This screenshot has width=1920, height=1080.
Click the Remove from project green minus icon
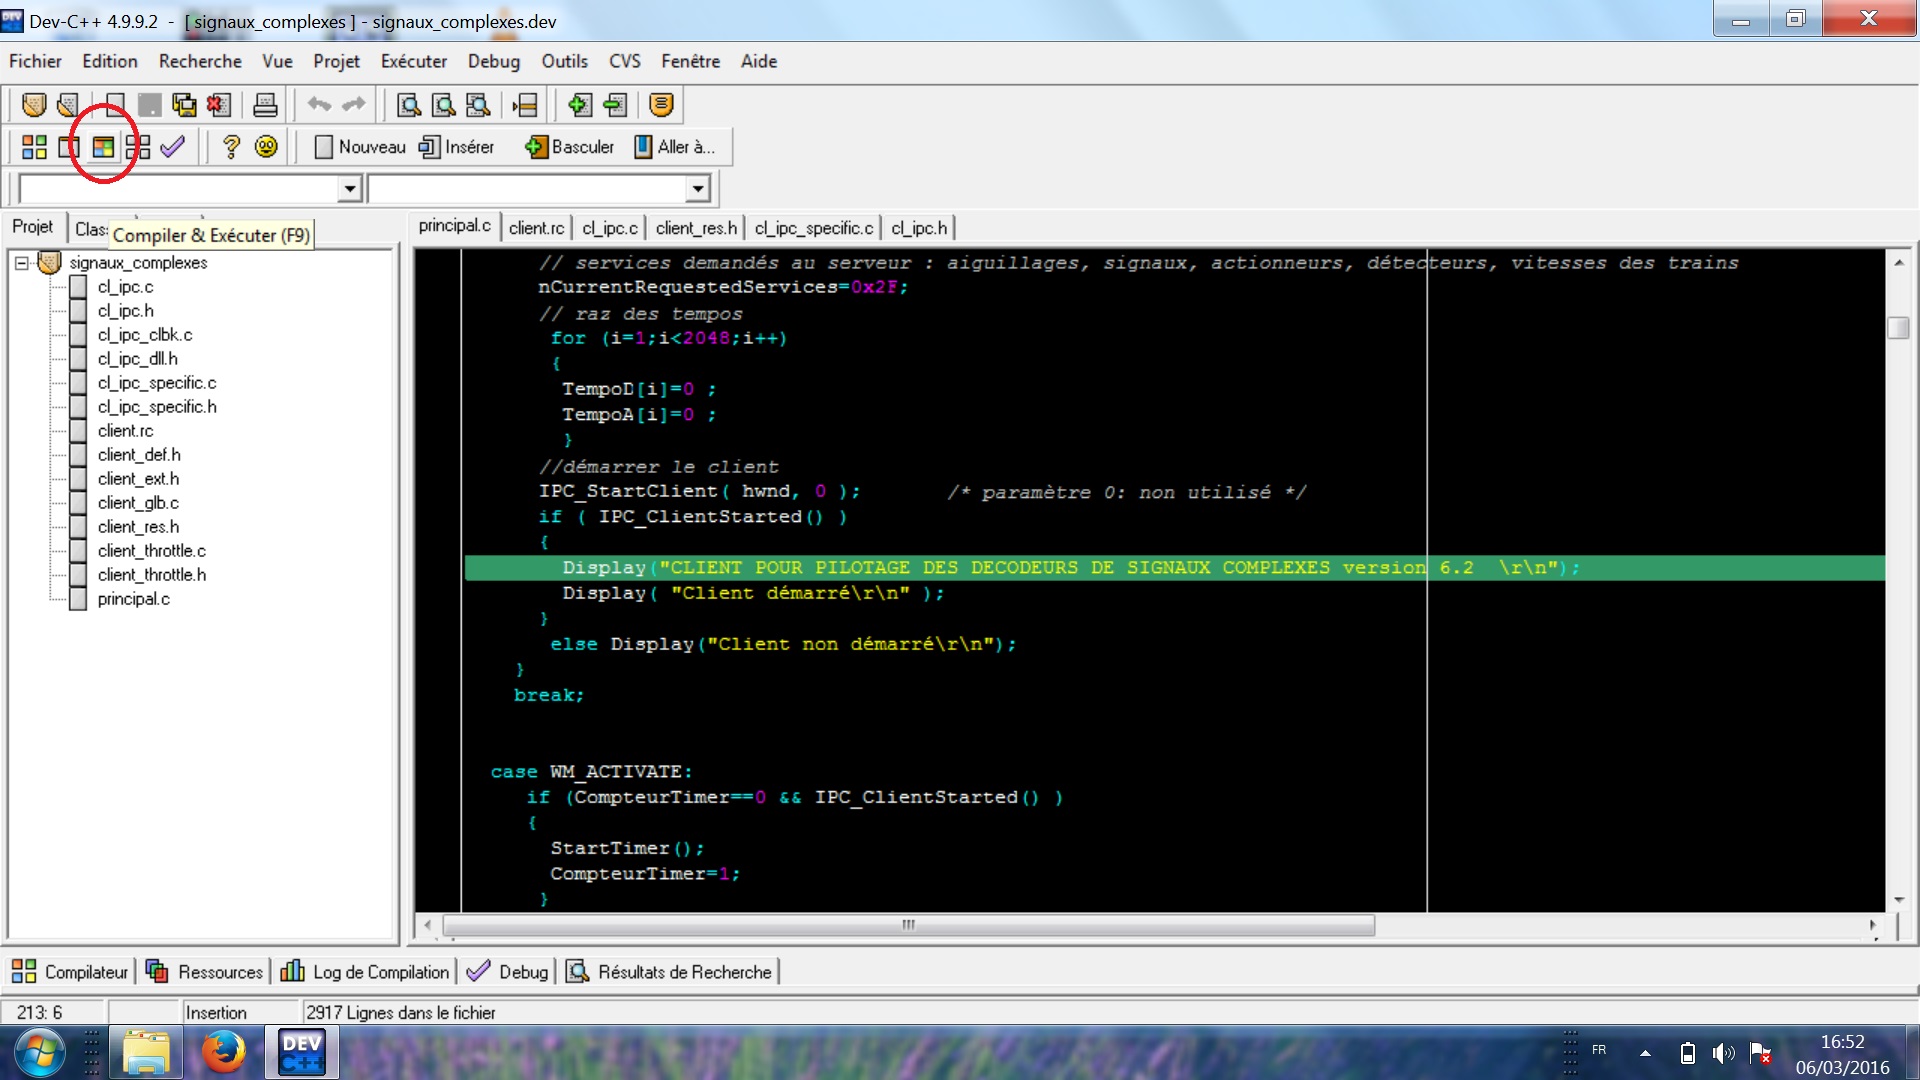(x=615, y=104)
